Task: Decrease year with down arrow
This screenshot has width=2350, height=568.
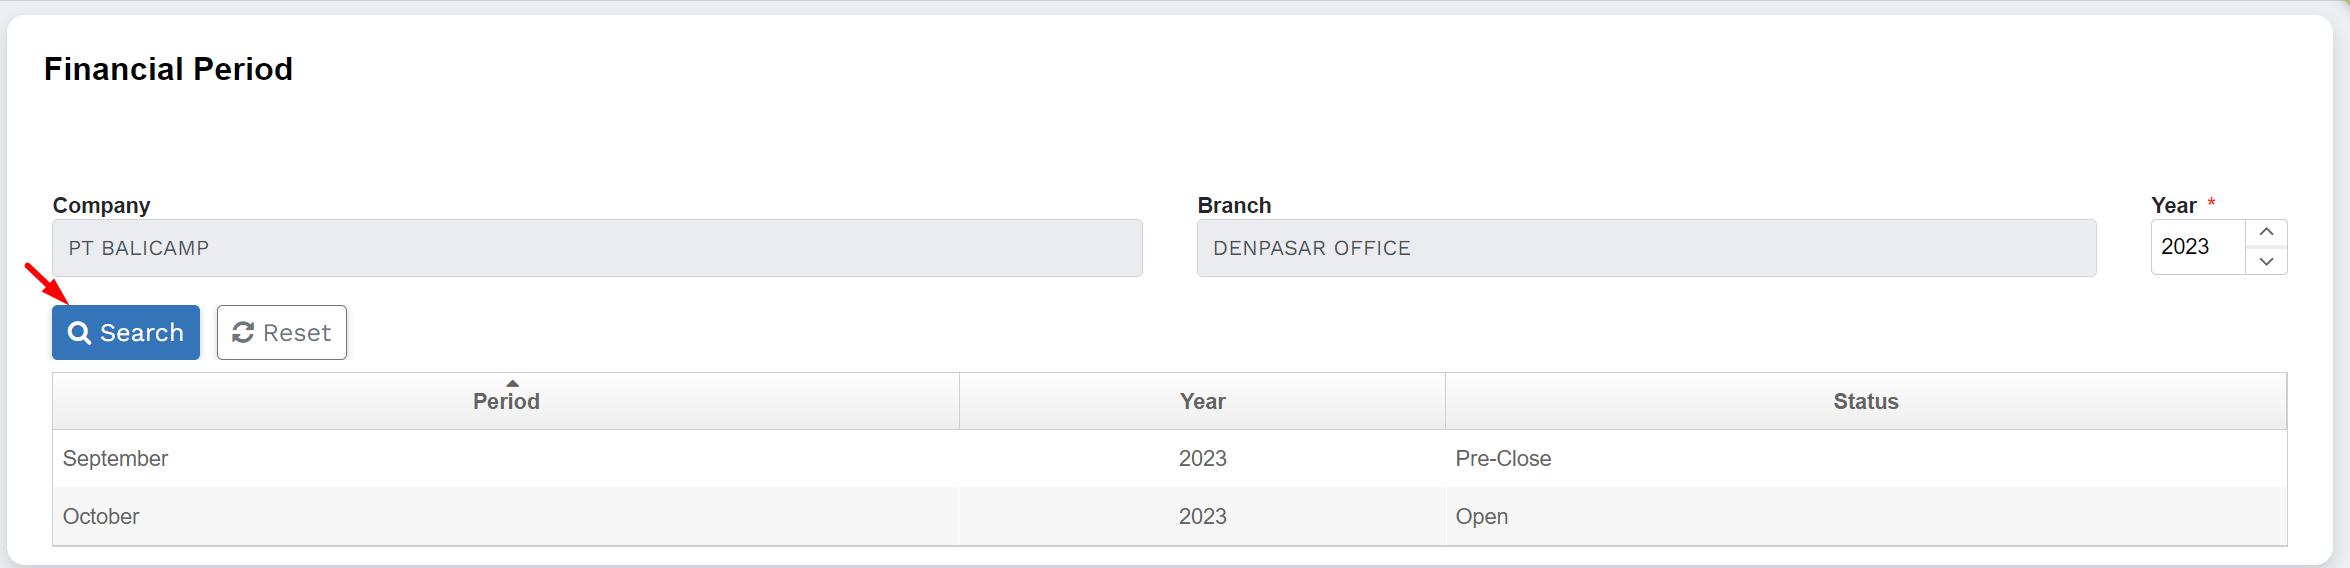Action: coord(2266,261)
